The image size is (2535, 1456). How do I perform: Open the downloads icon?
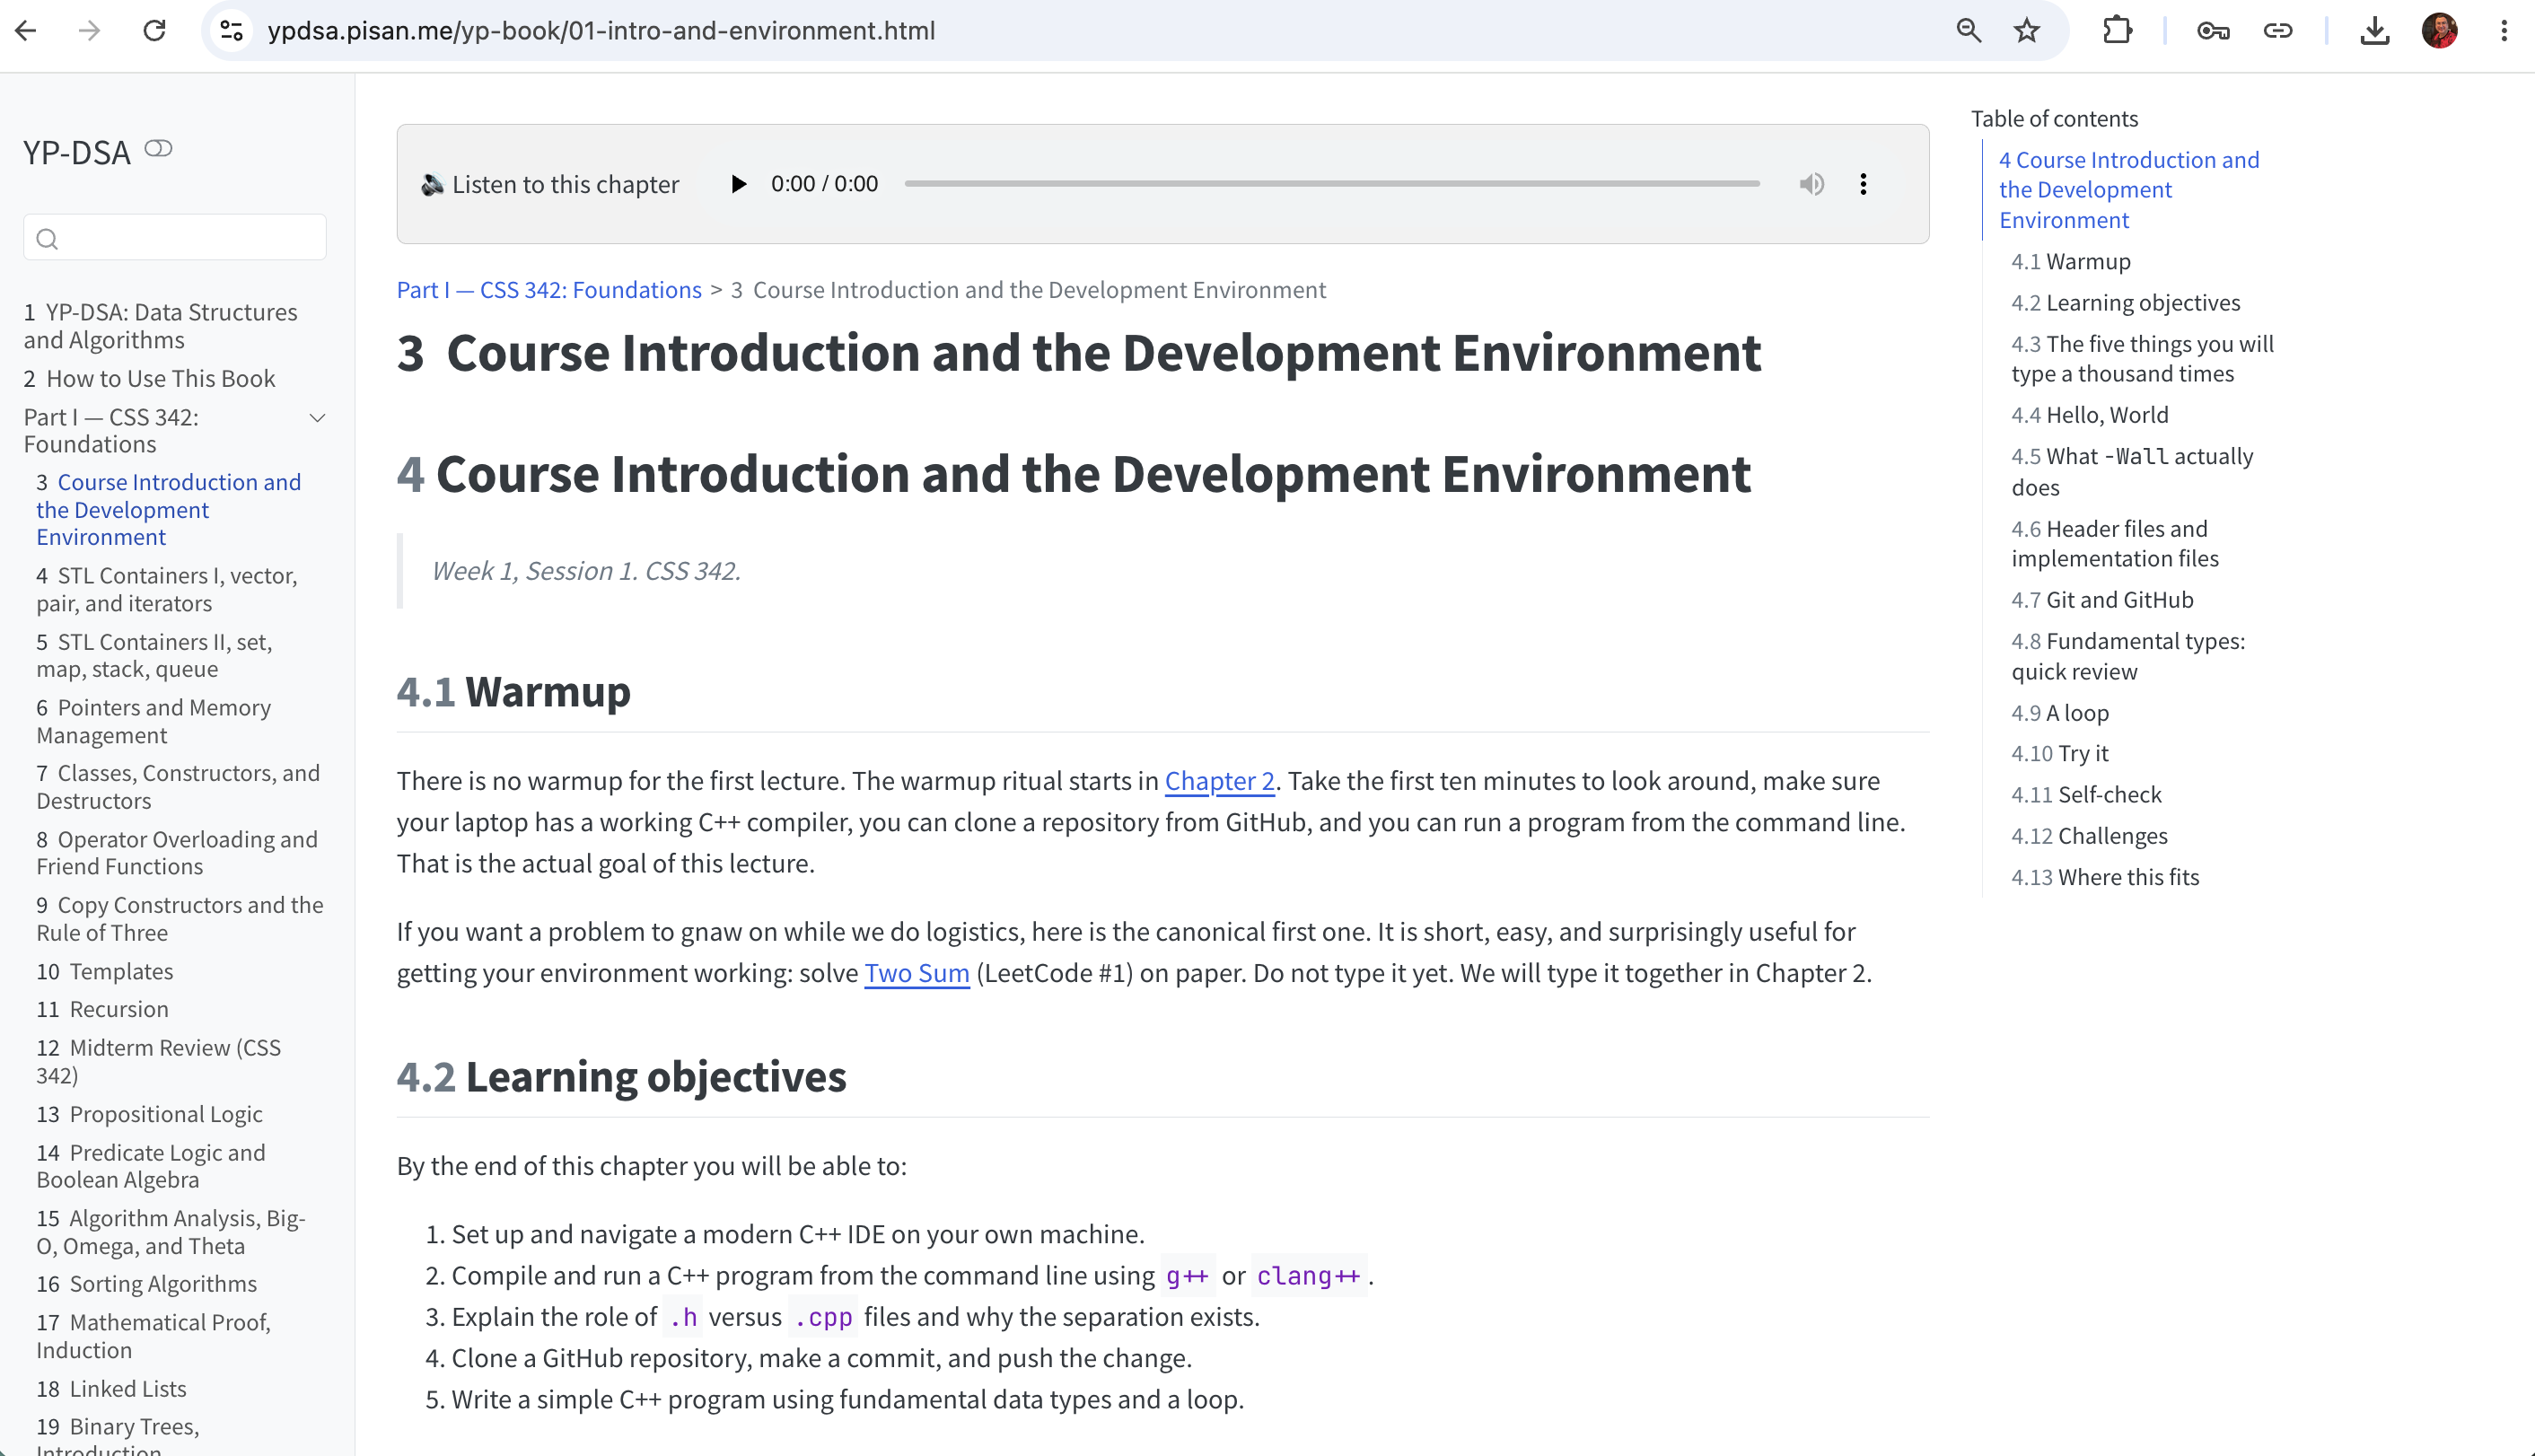2375,30
